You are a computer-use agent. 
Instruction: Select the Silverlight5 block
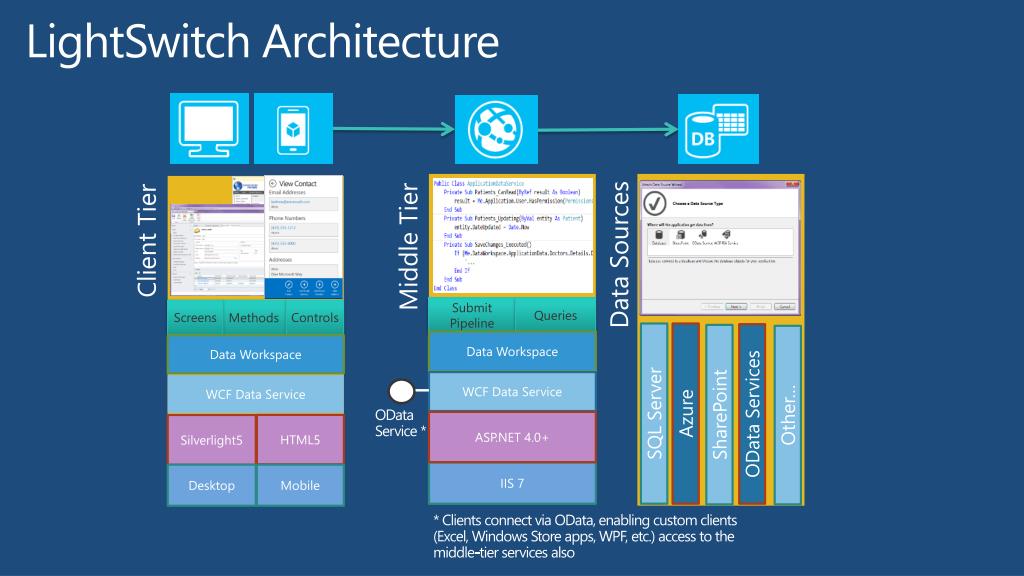pyautogui.click(x=211, y=440)
